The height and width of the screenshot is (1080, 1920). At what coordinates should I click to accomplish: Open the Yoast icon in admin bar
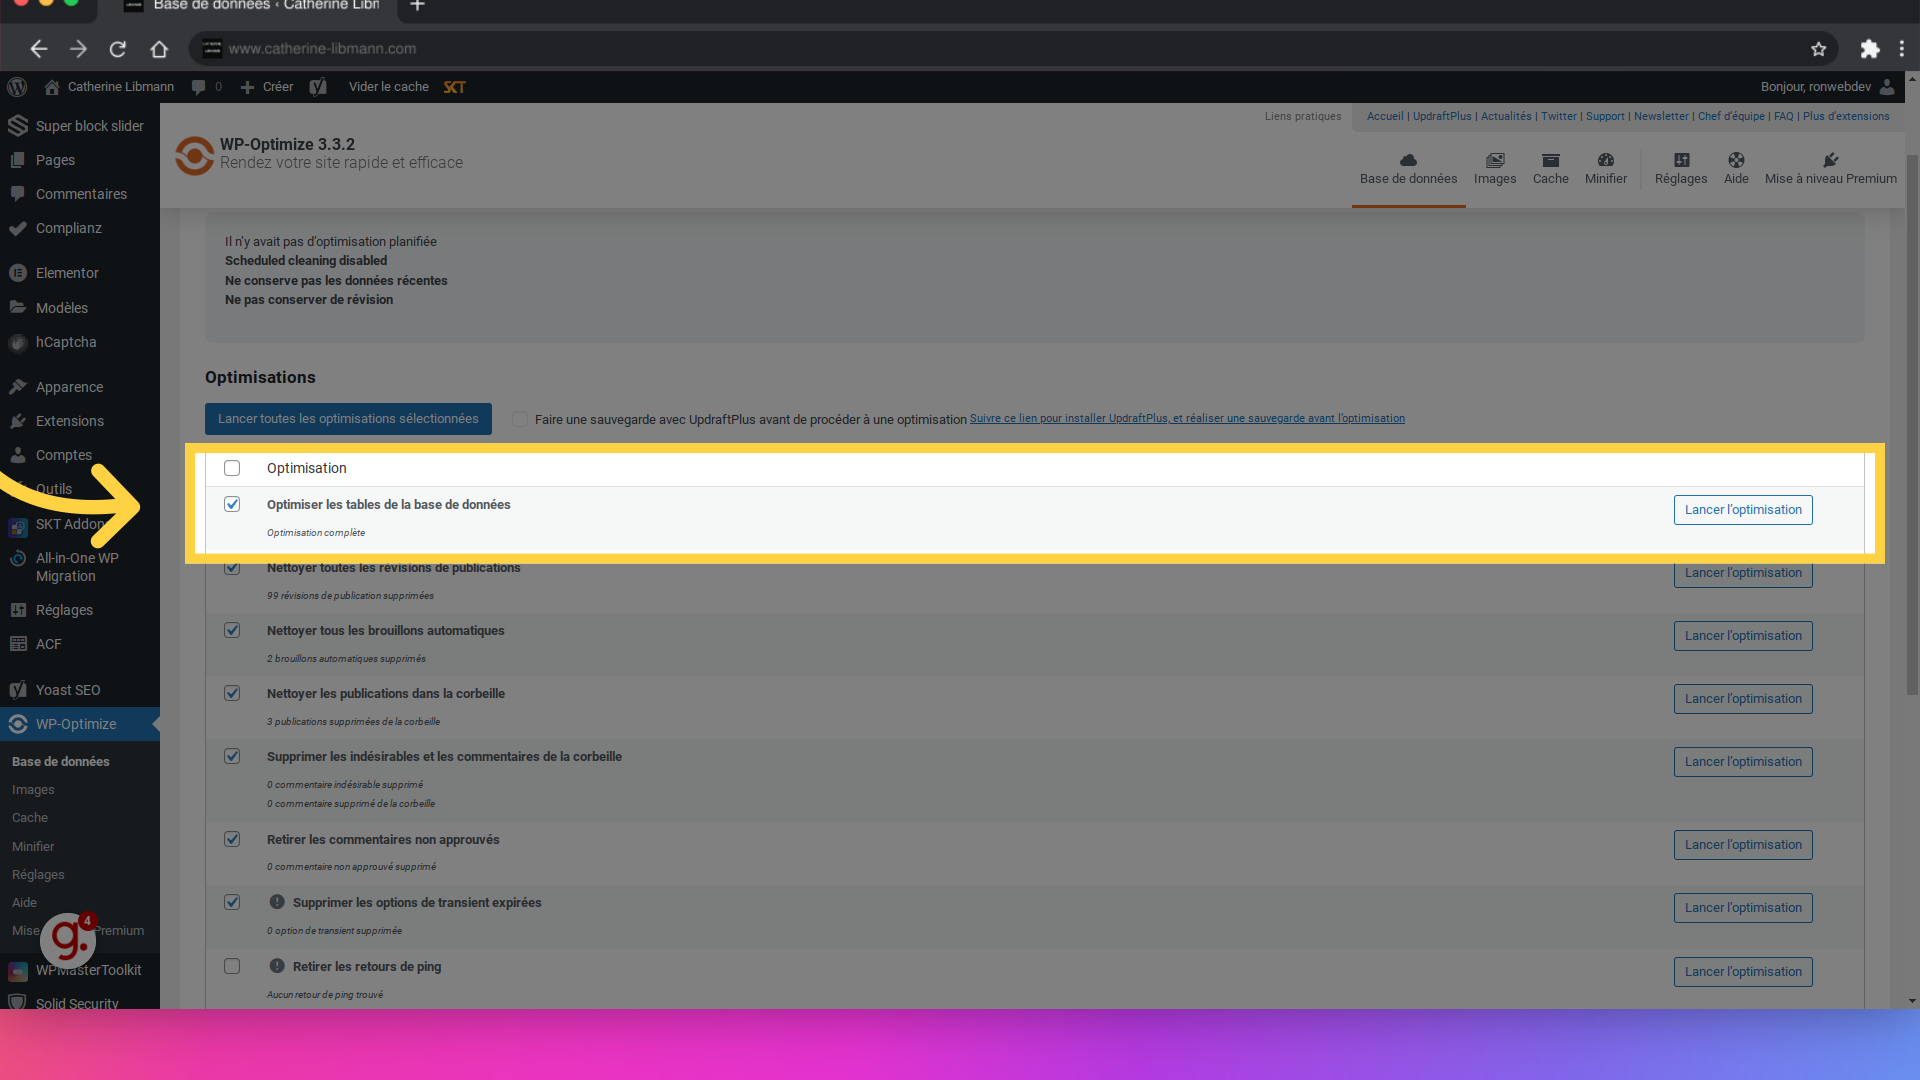pos(318,87)
